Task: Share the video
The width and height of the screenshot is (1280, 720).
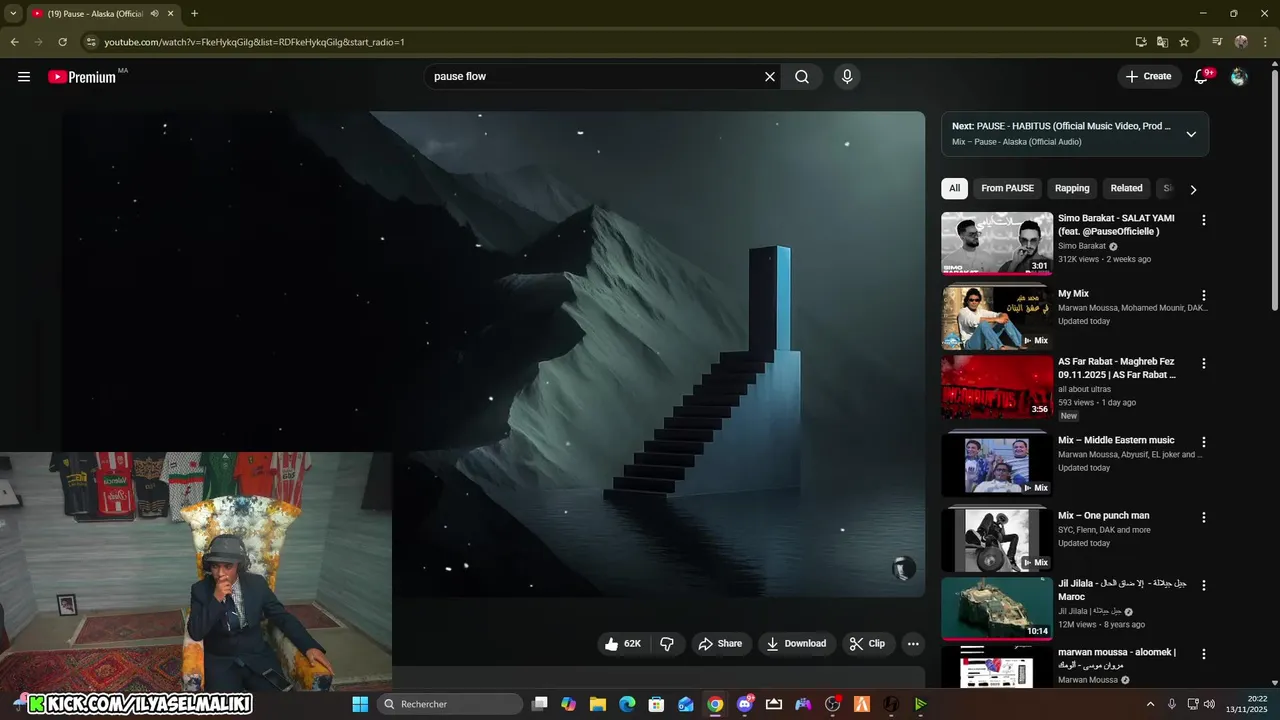Action: (720, 644)
